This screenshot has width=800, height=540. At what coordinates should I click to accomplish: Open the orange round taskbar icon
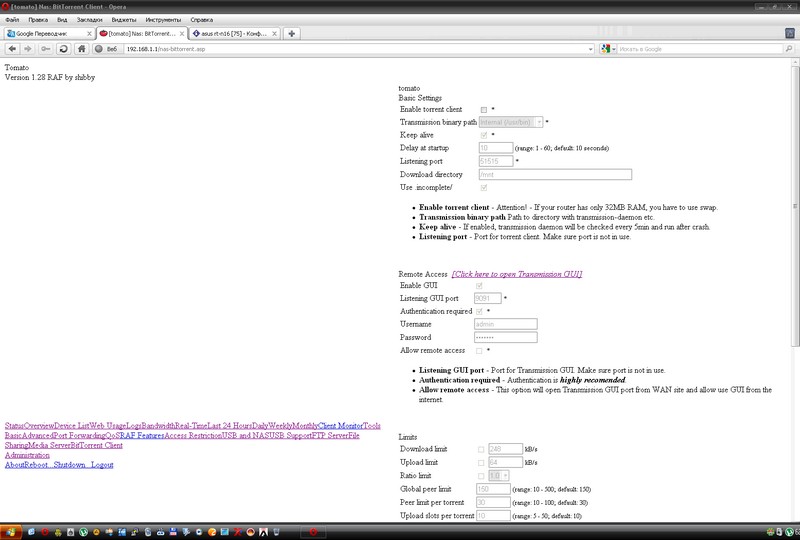212,532
